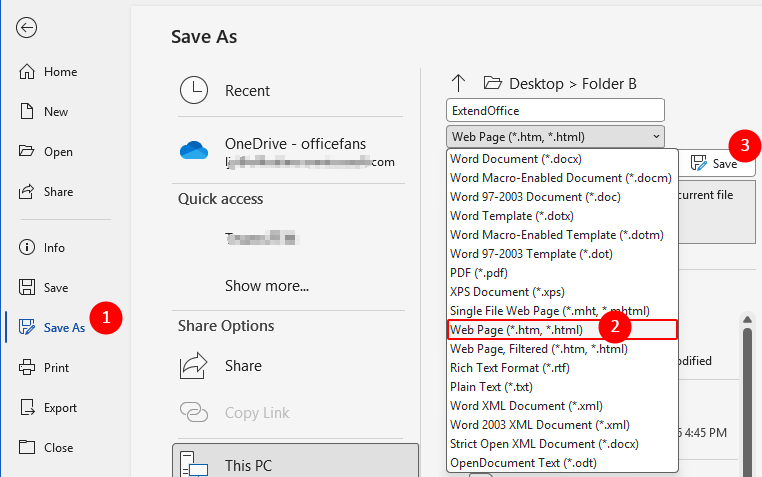Click the Save floppy disk sidebar icon
Viewport: 762px width, 477px height.
[27, 287]
